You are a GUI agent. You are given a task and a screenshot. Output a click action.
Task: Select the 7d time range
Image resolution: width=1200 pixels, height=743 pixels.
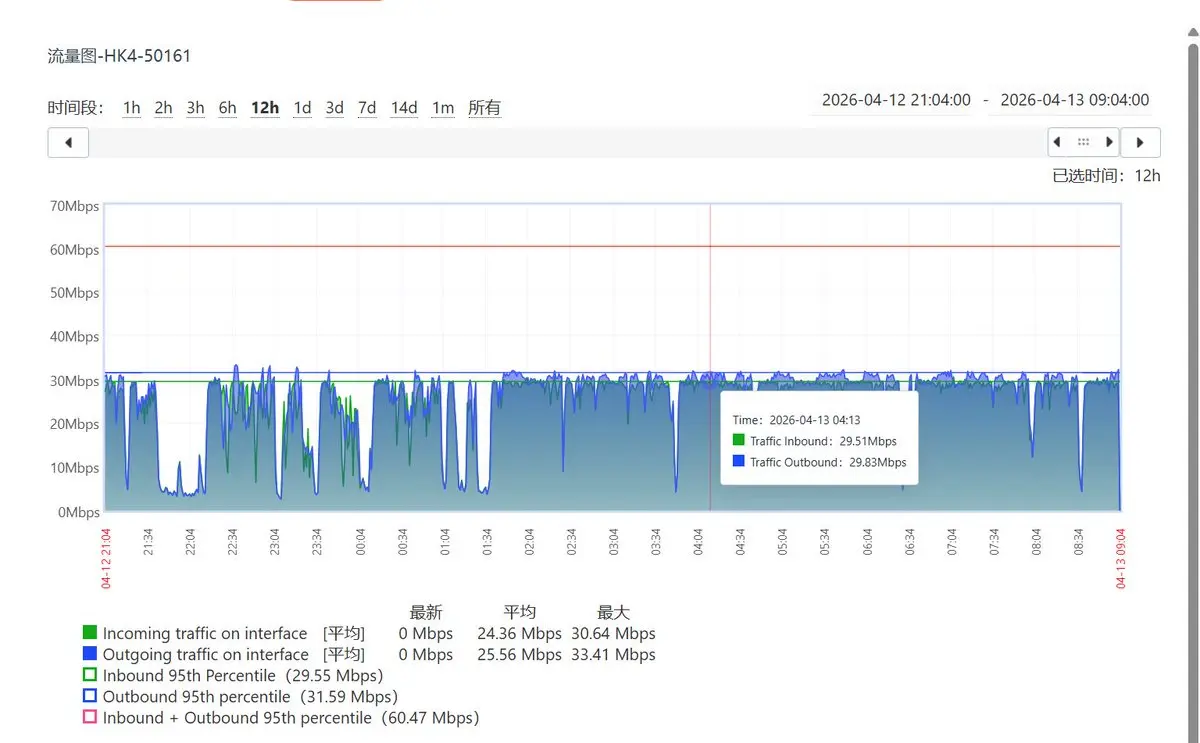[x=367, y=108]
